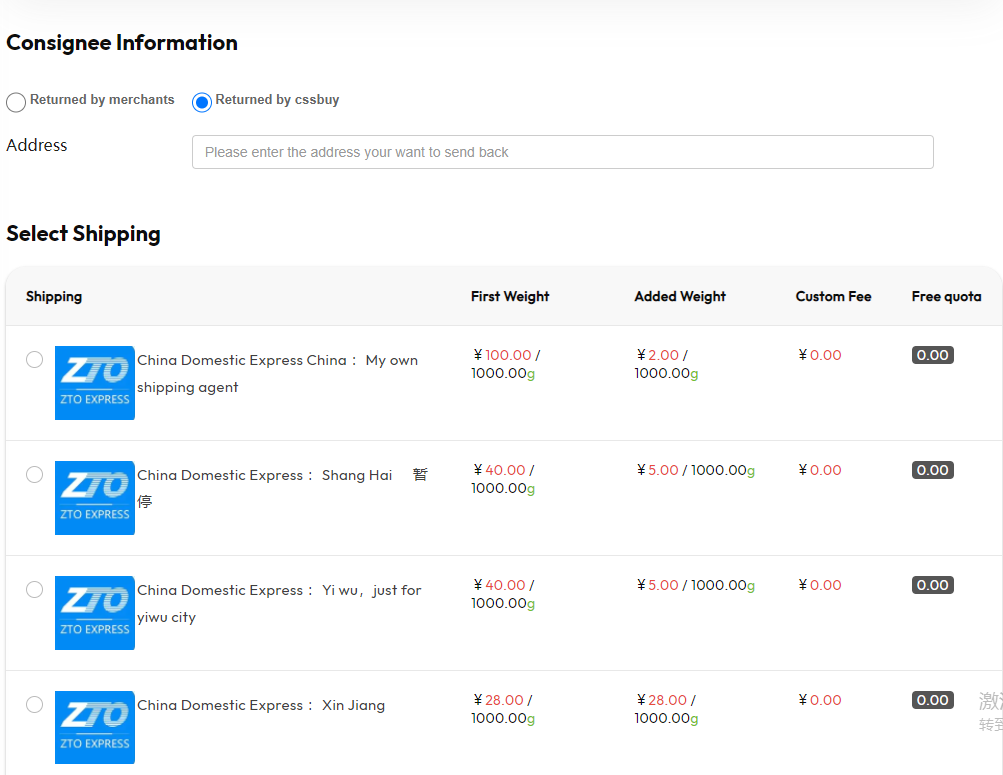Click ZTO Express logo in Xin Jiang row

tap(95, 728)
